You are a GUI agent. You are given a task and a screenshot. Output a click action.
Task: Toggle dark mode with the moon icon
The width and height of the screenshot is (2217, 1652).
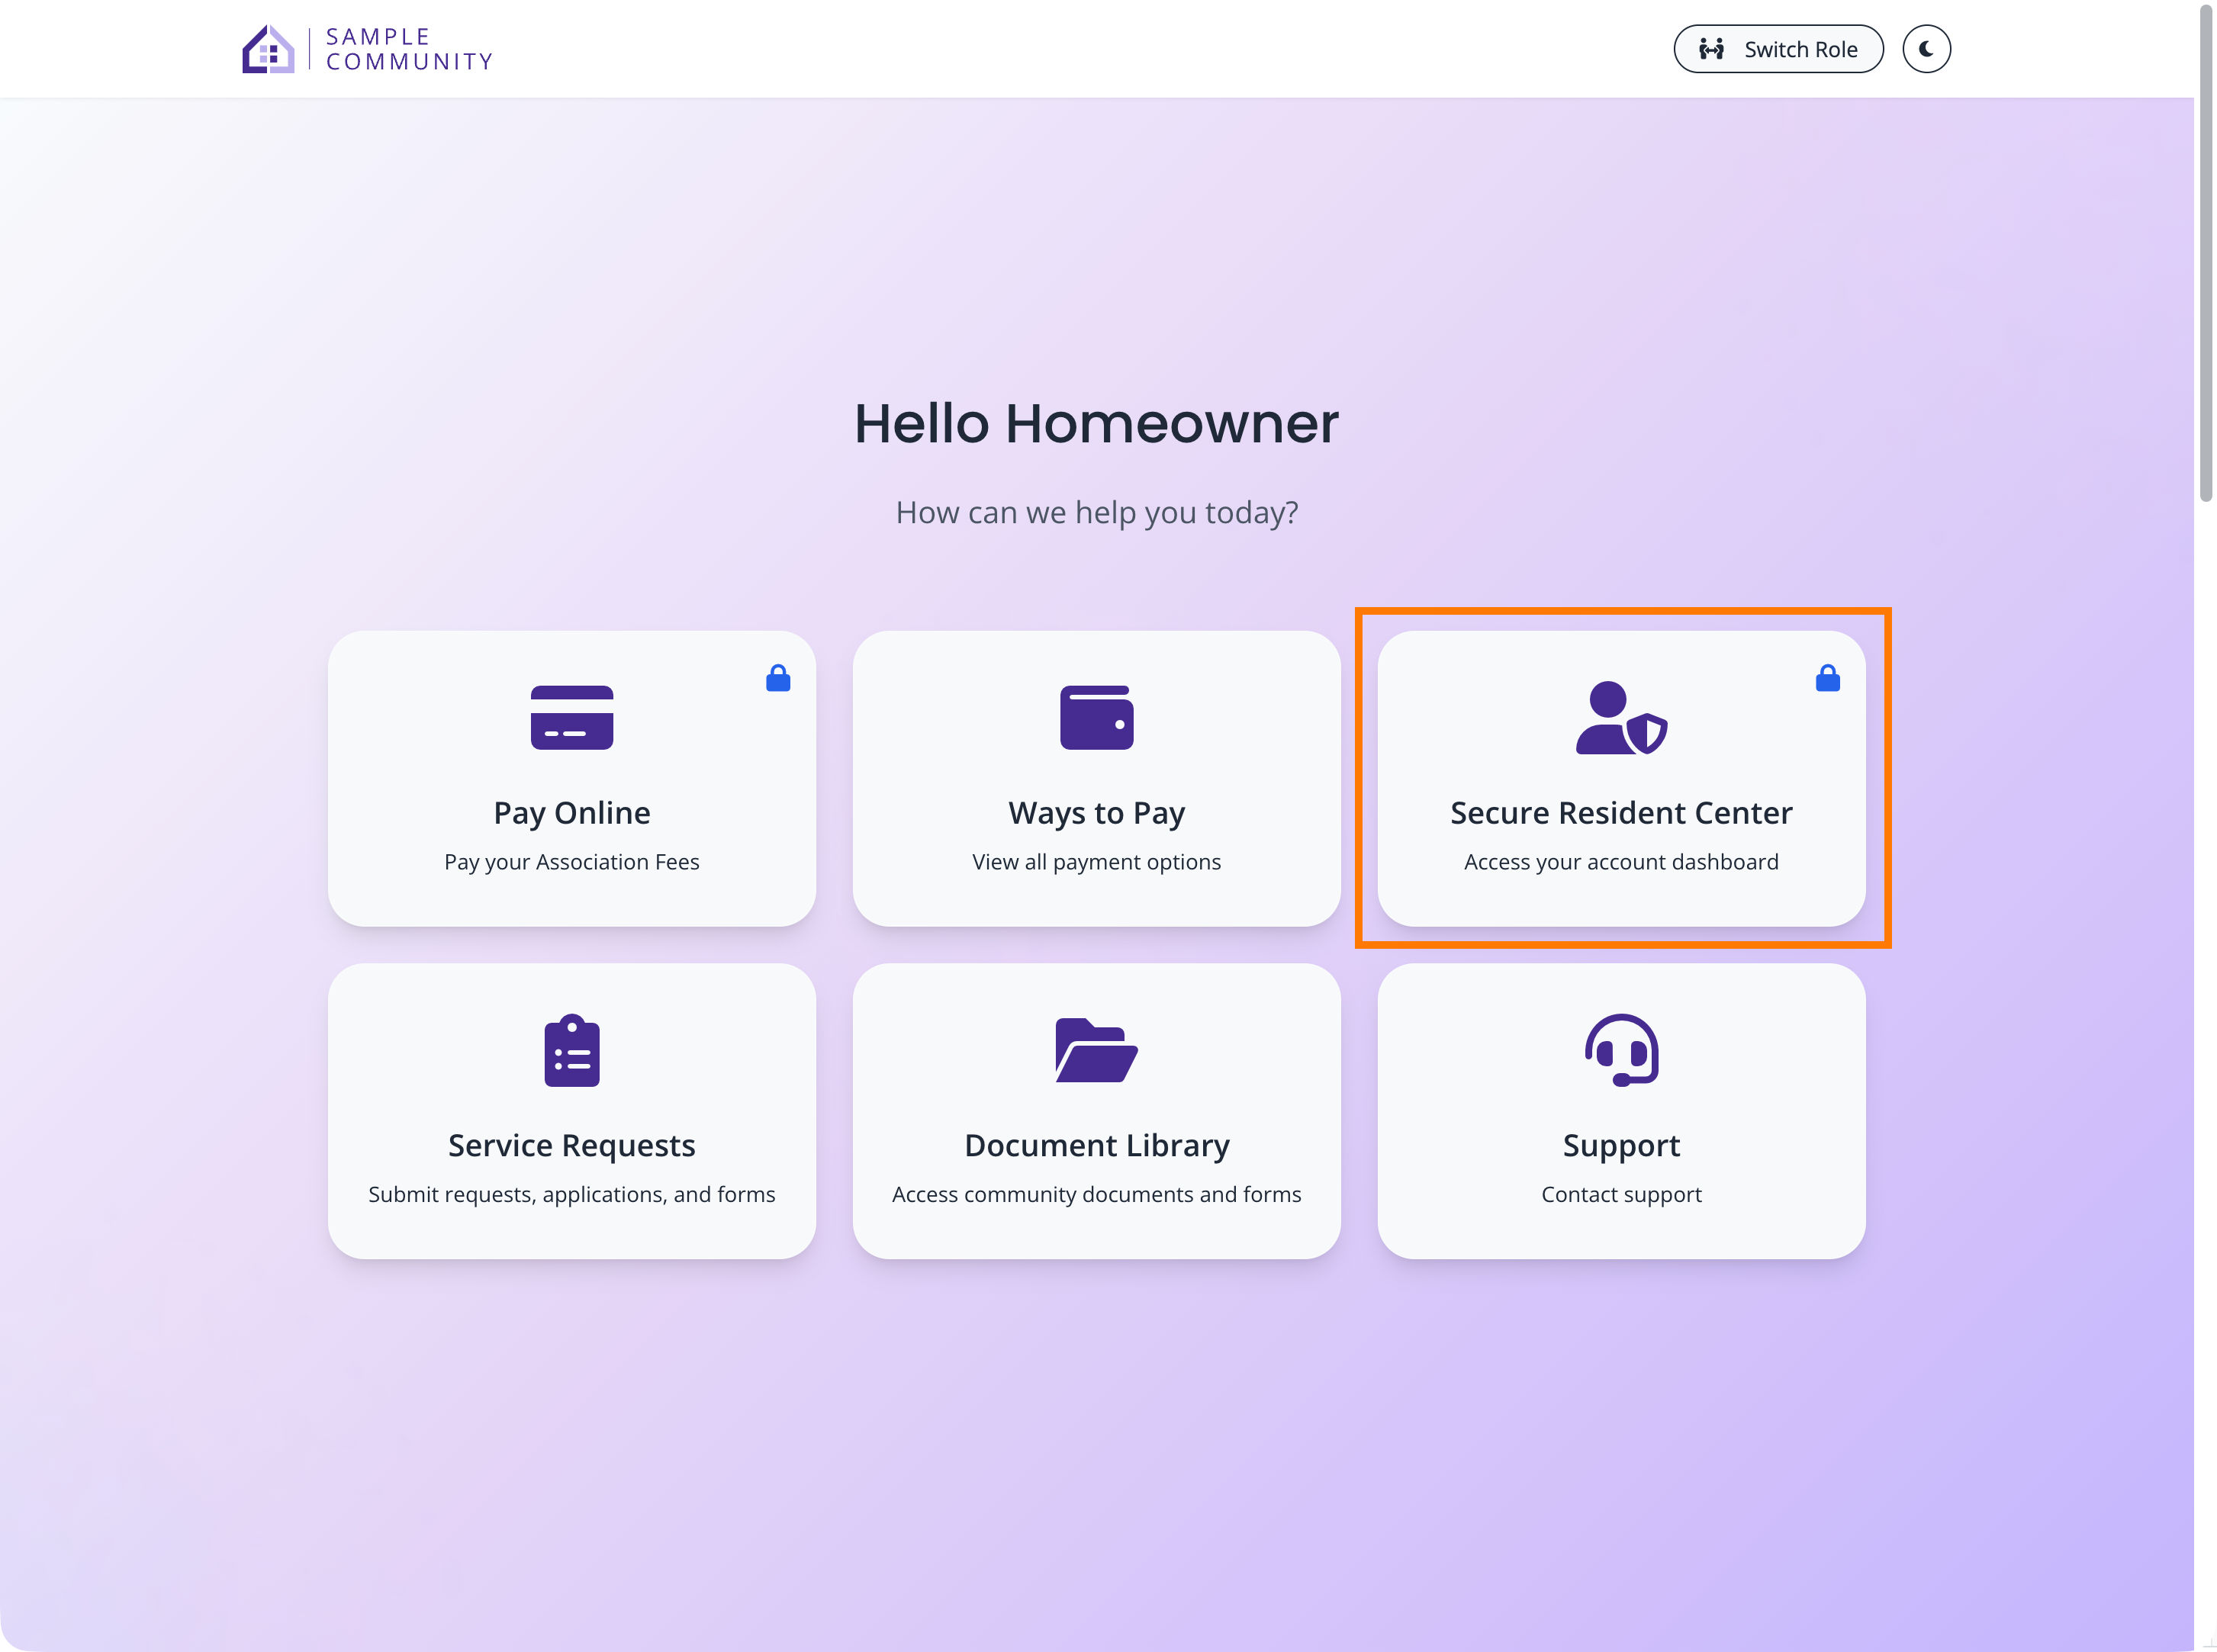click(1926, 49)
